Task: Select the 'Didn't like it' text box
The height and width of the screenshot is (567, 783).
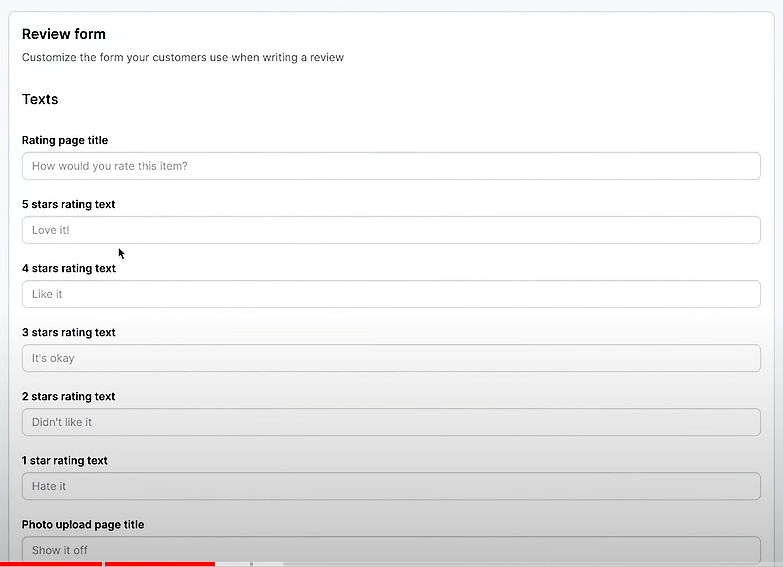Action: [391, 422]
